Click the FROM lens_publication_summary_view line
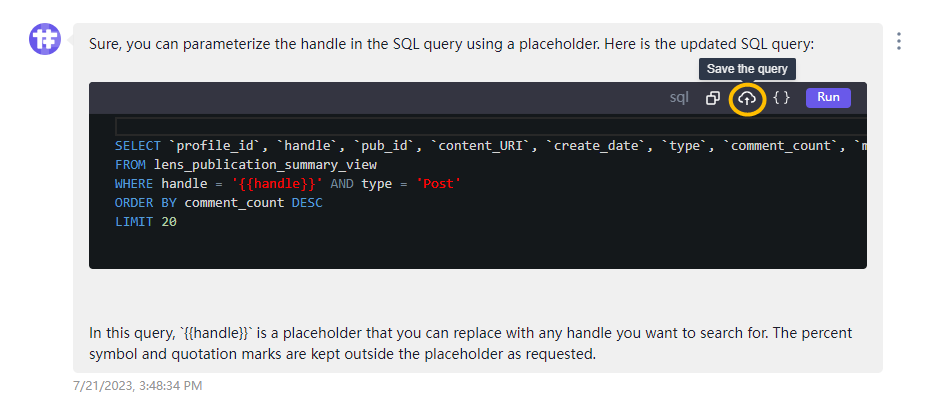Image resolution: width=939 pixels, height=402 pixels. [x=246, y=164]
